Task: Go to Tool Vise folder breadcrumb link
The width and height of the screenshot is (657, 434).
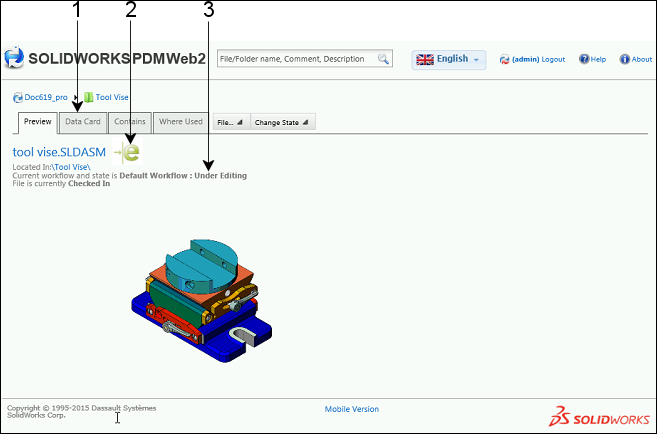Action: pos(112,97)
